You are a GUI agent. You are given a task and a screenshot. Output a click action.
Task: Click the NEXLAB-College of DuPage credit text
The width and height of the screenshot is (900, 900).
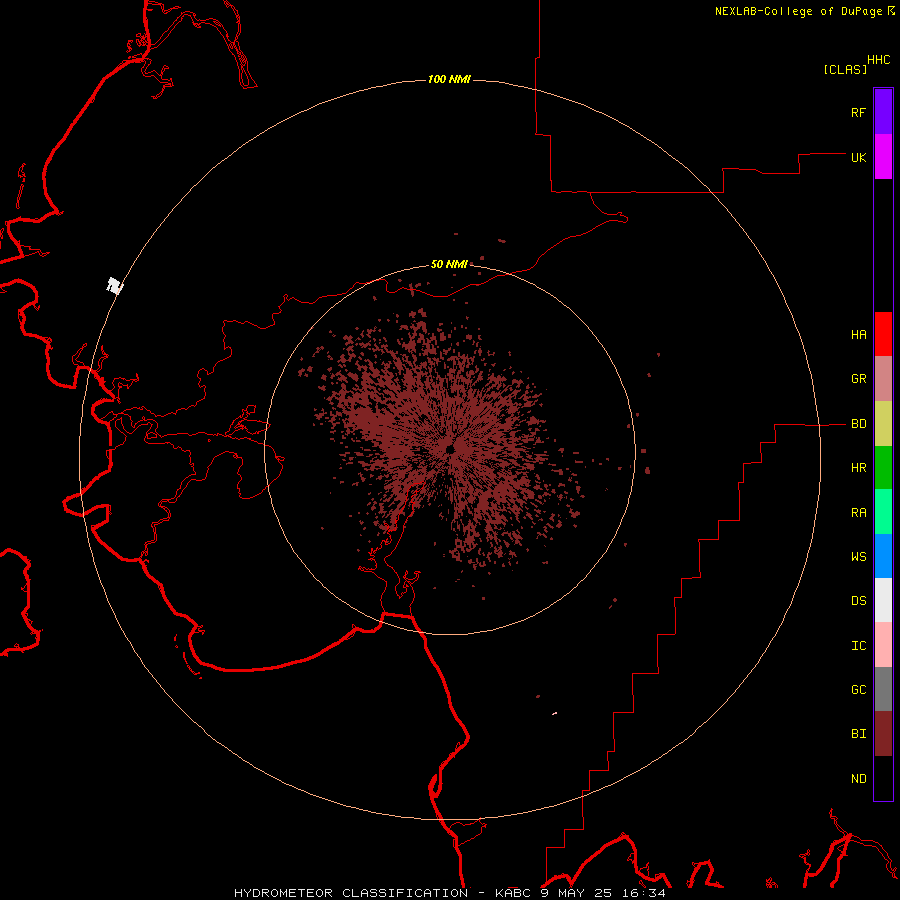click(x=798, y=11)
